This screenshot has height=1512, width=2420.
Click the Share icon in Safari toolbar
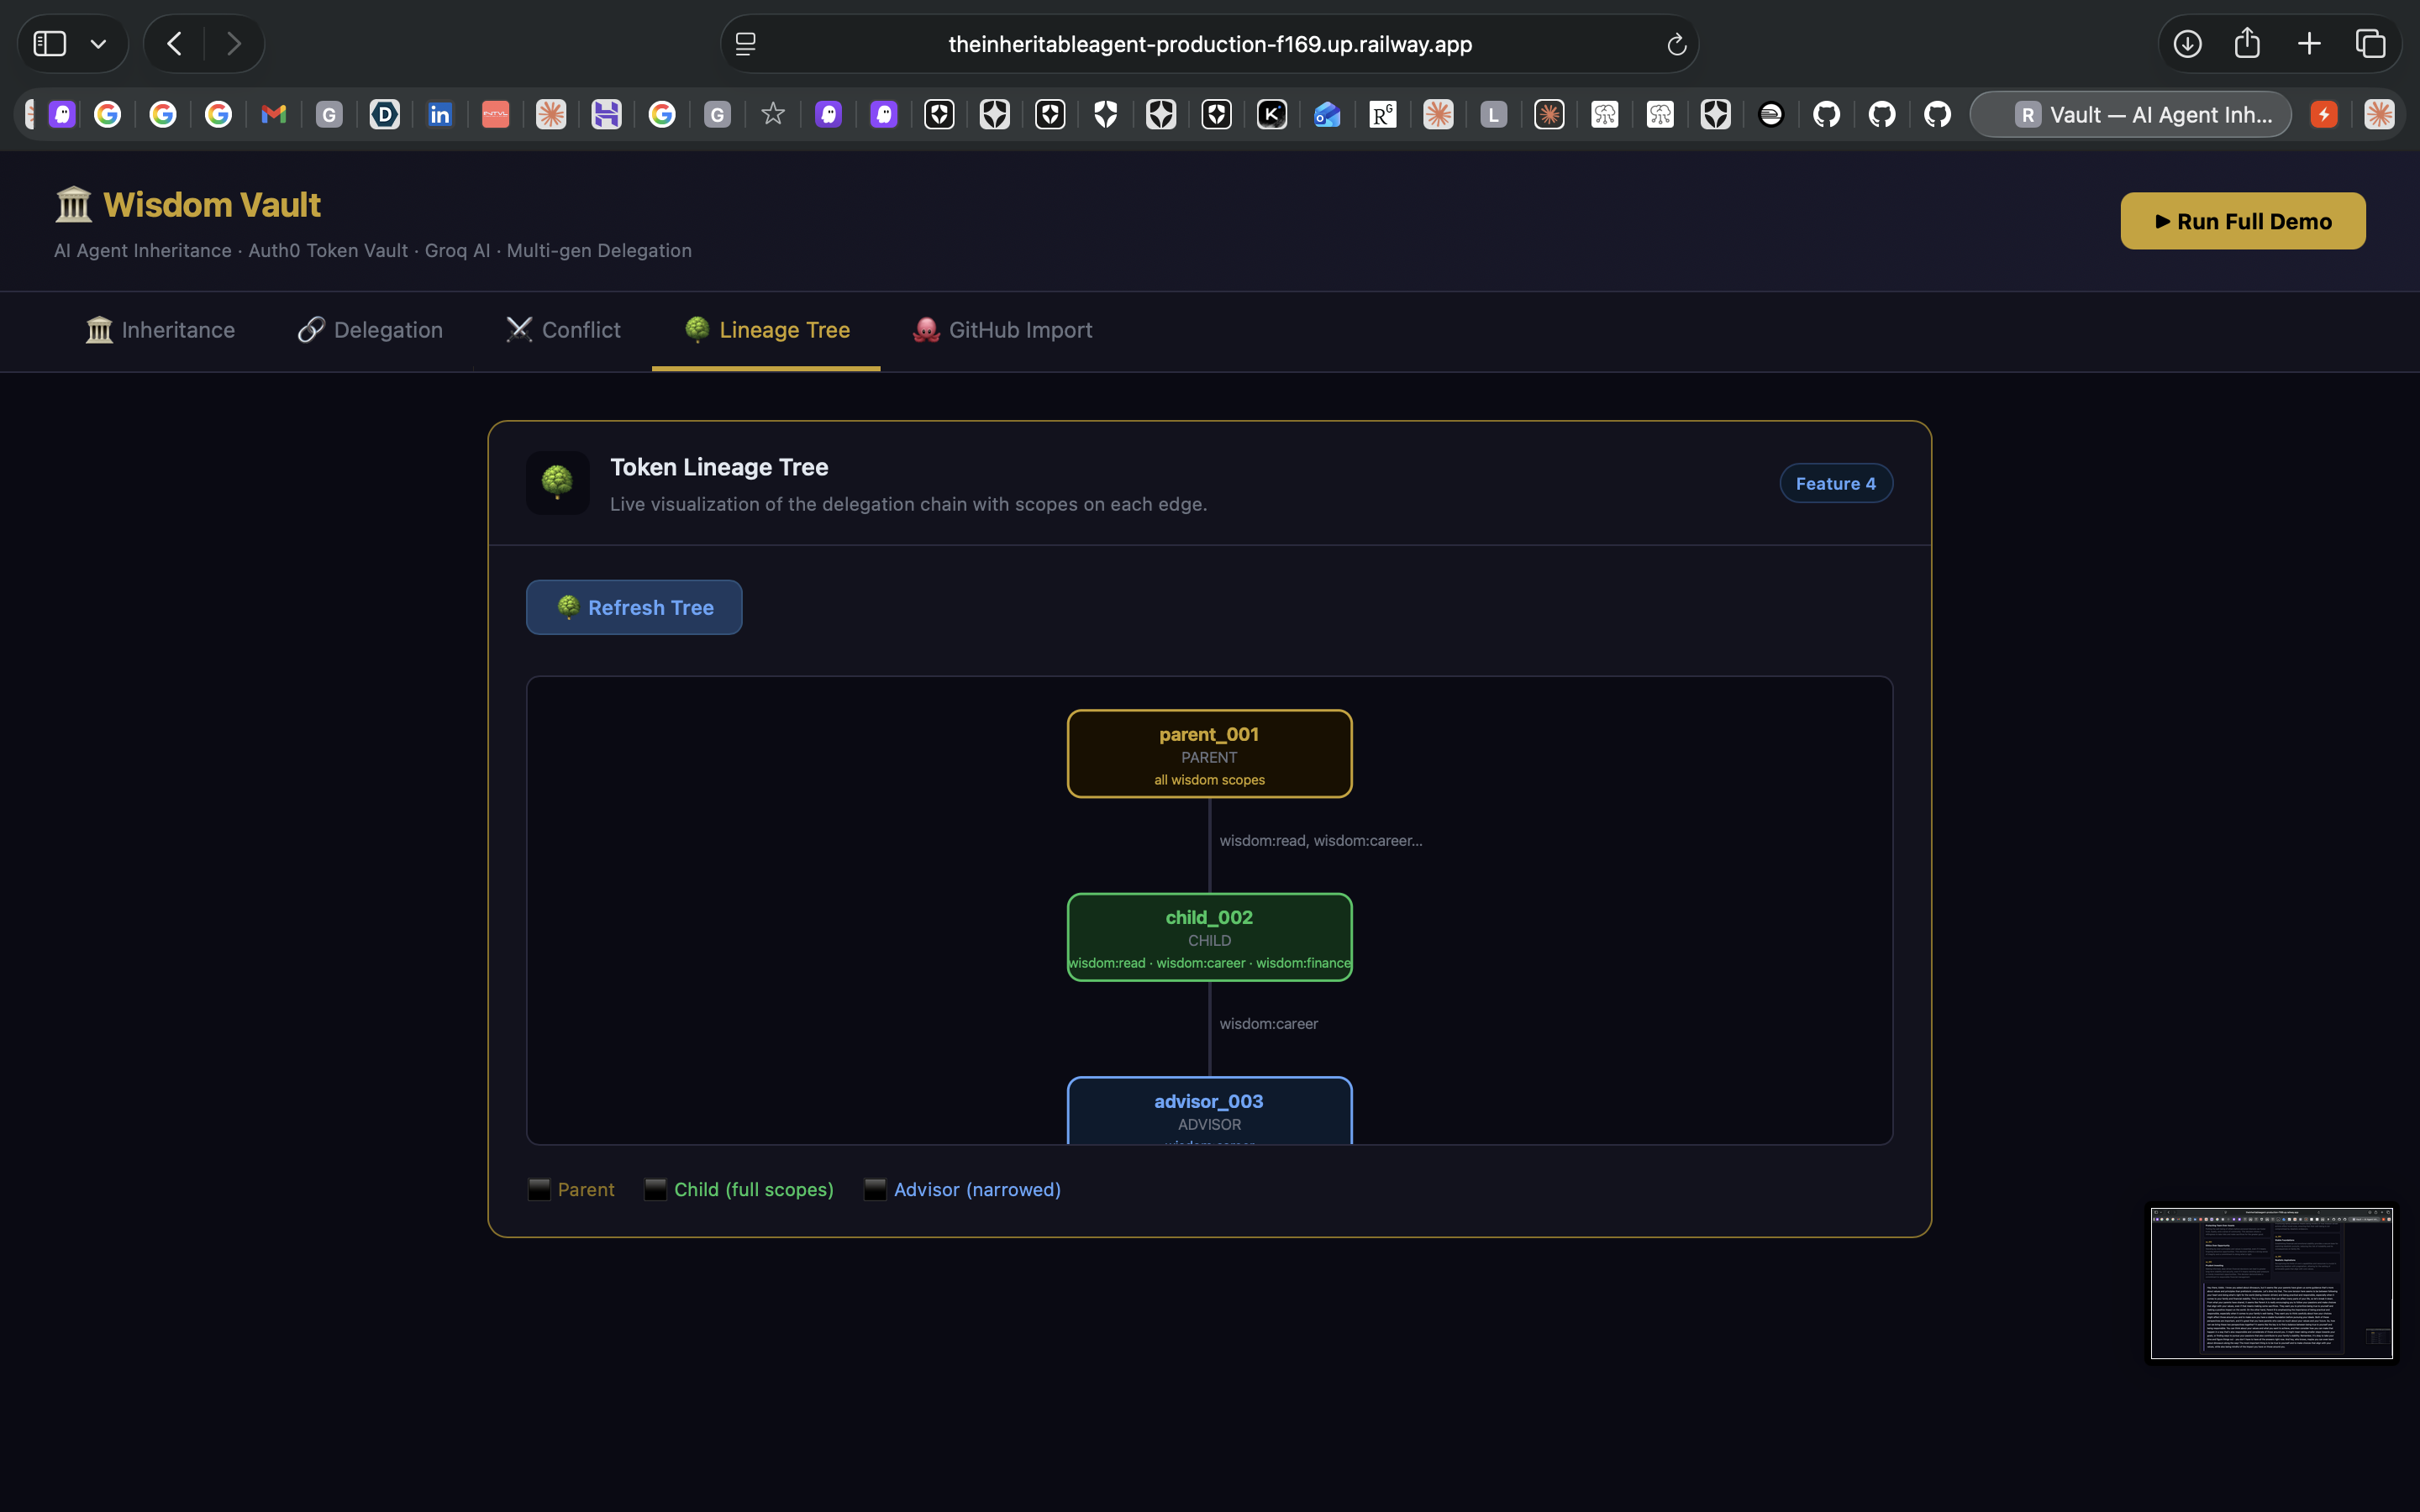coord(2247,44)
